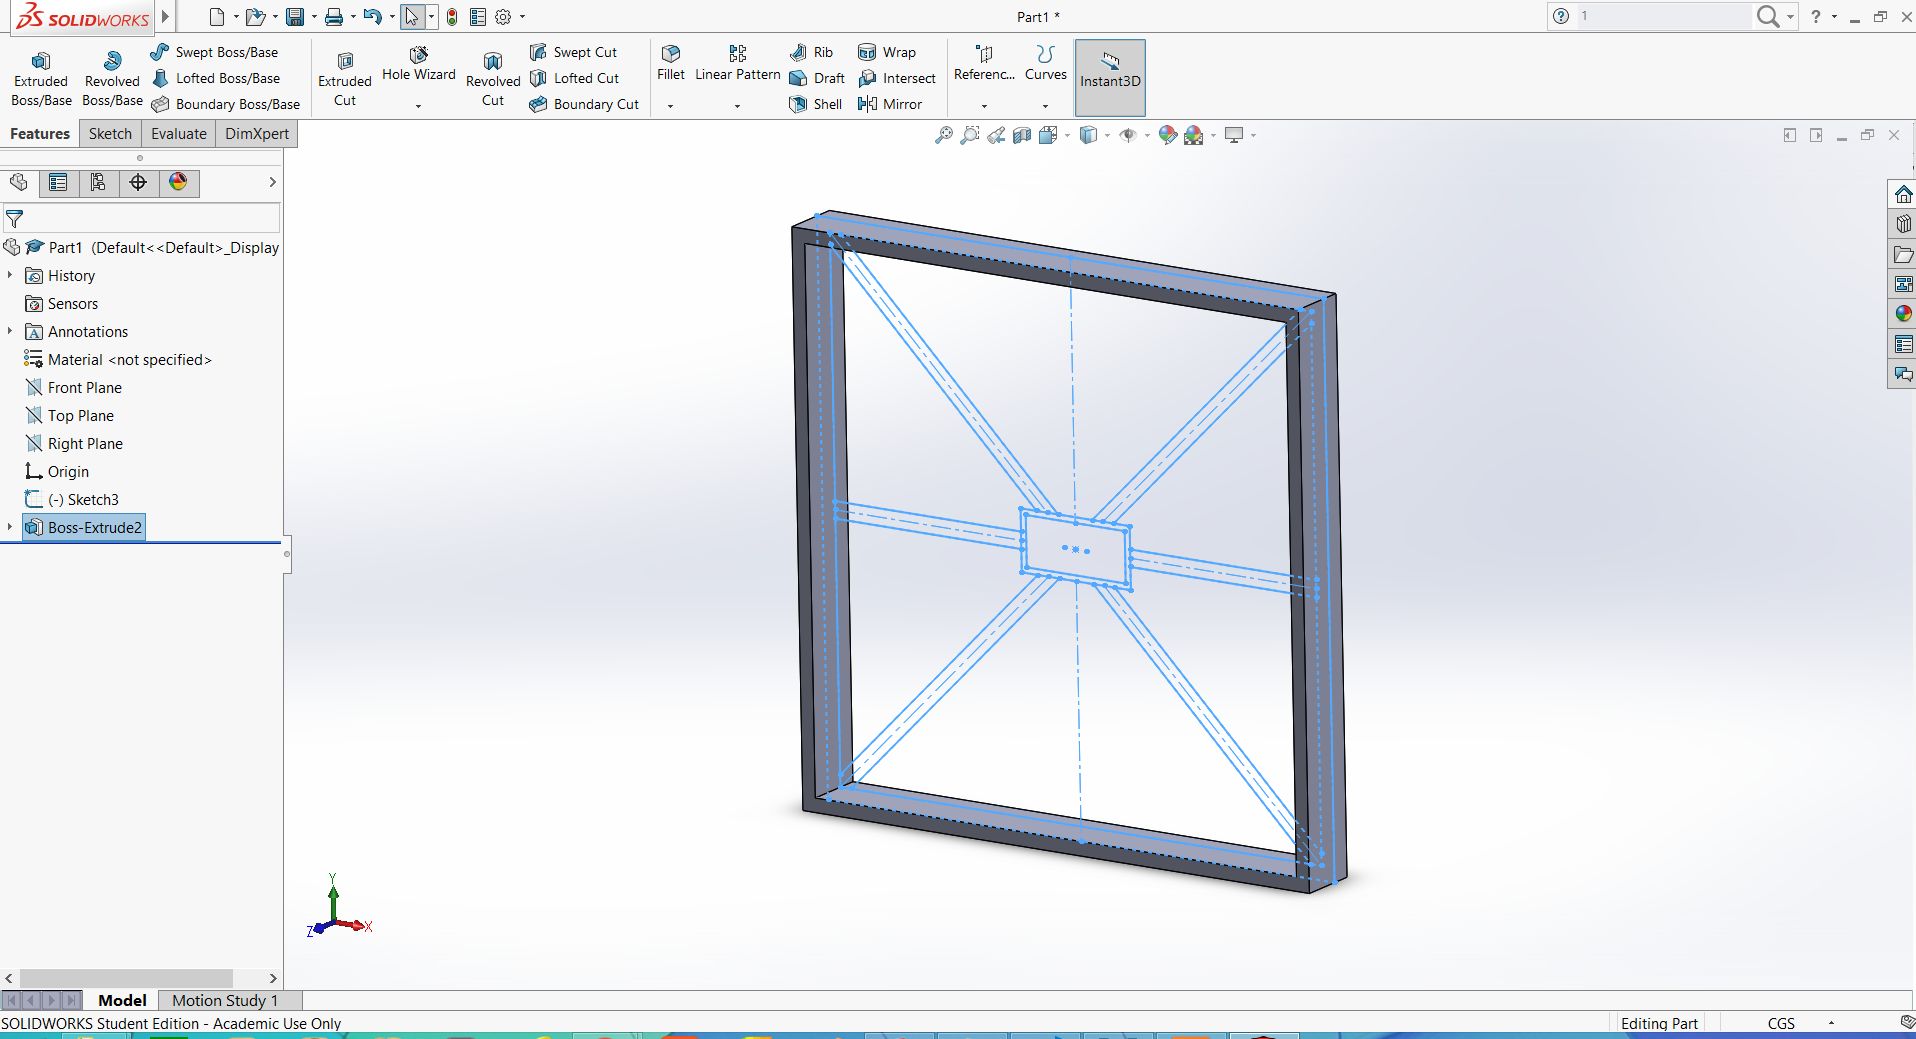Image resolution: width=1916 pixels, height=1039 pixels.
Task: Open the DimXpert tab
Action: coord(257,134)
